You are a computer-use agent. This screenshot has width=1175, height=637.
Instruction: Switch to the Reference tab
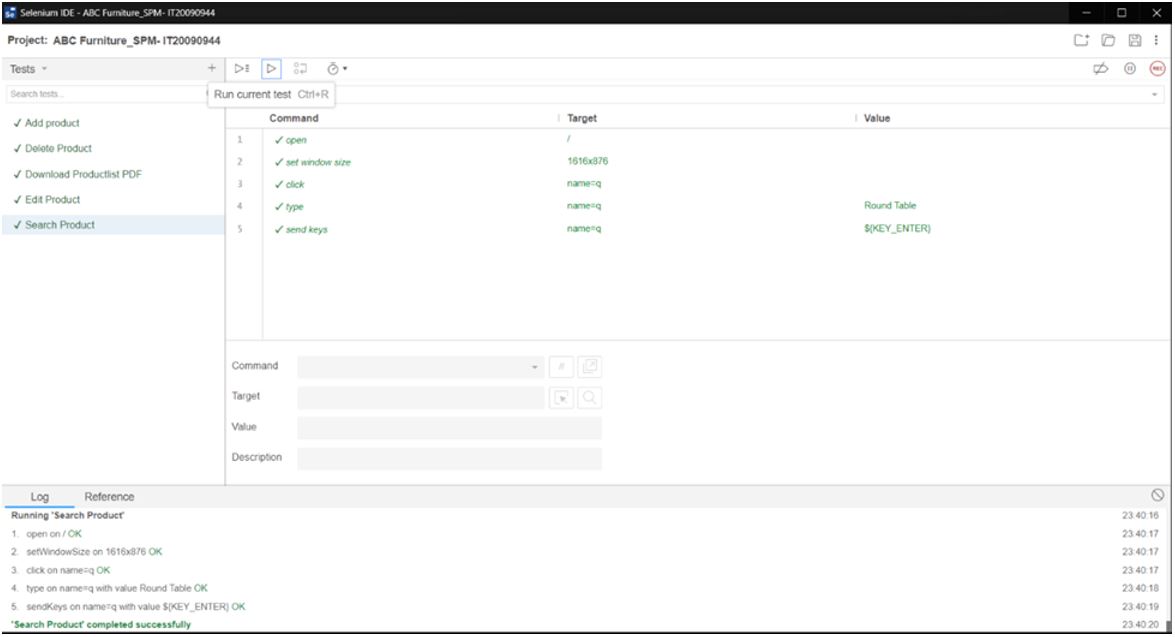point(109,497)
